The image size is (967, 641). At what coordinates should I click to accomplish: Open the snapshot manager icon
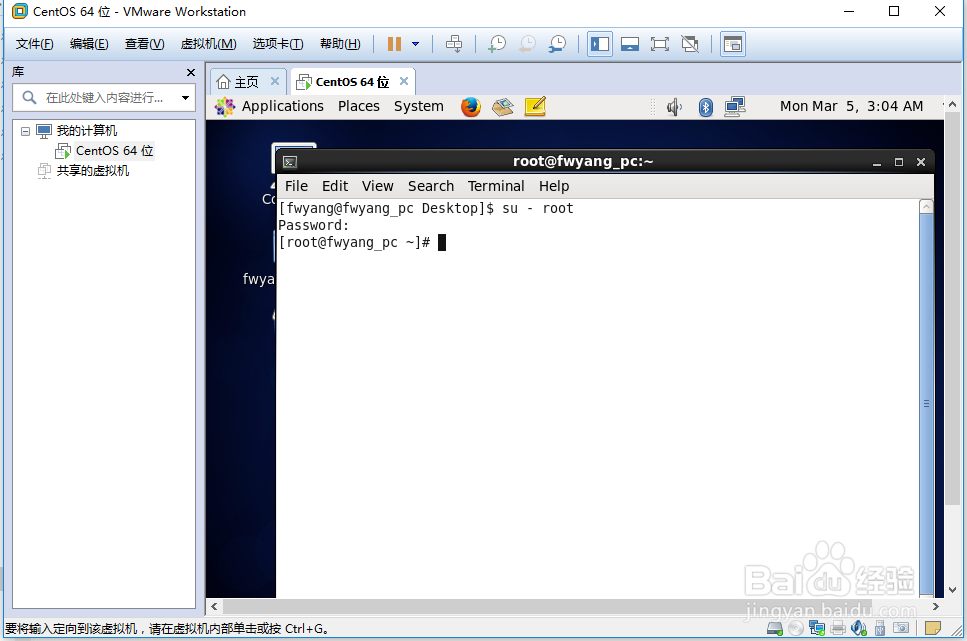(x=557, y=44)
